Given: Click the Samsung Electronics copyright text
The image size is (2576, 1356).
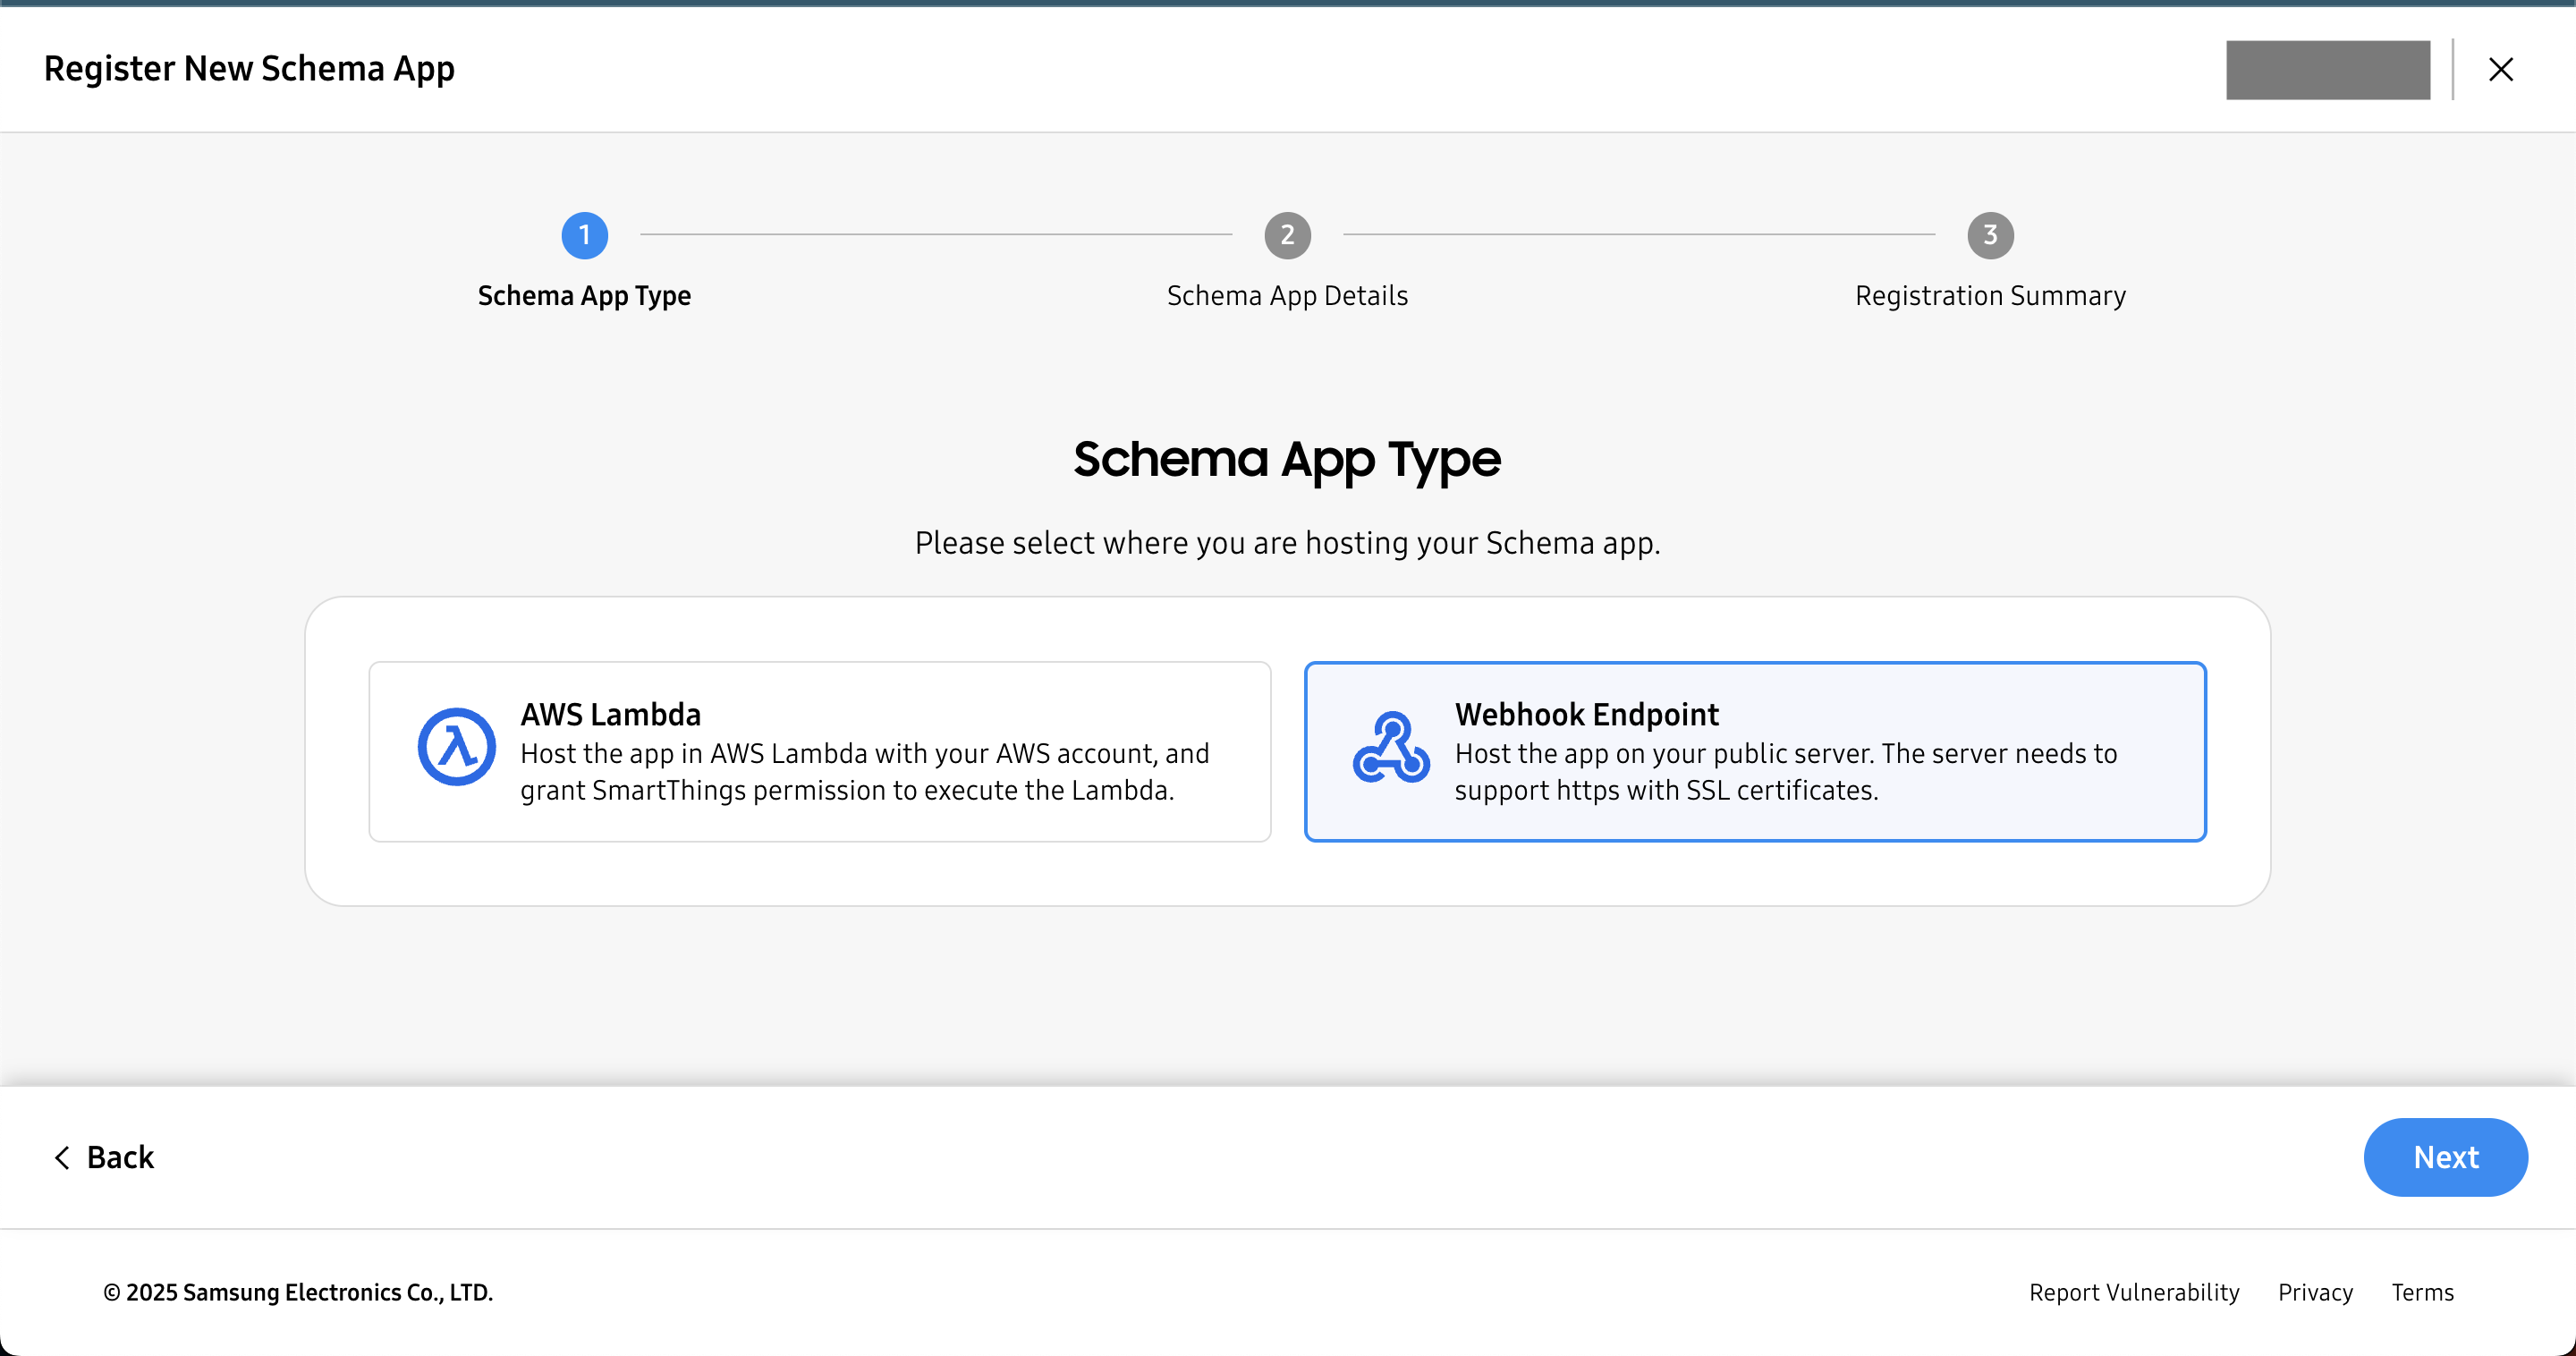Looking at the screenshot, I should click(298, 1292).
